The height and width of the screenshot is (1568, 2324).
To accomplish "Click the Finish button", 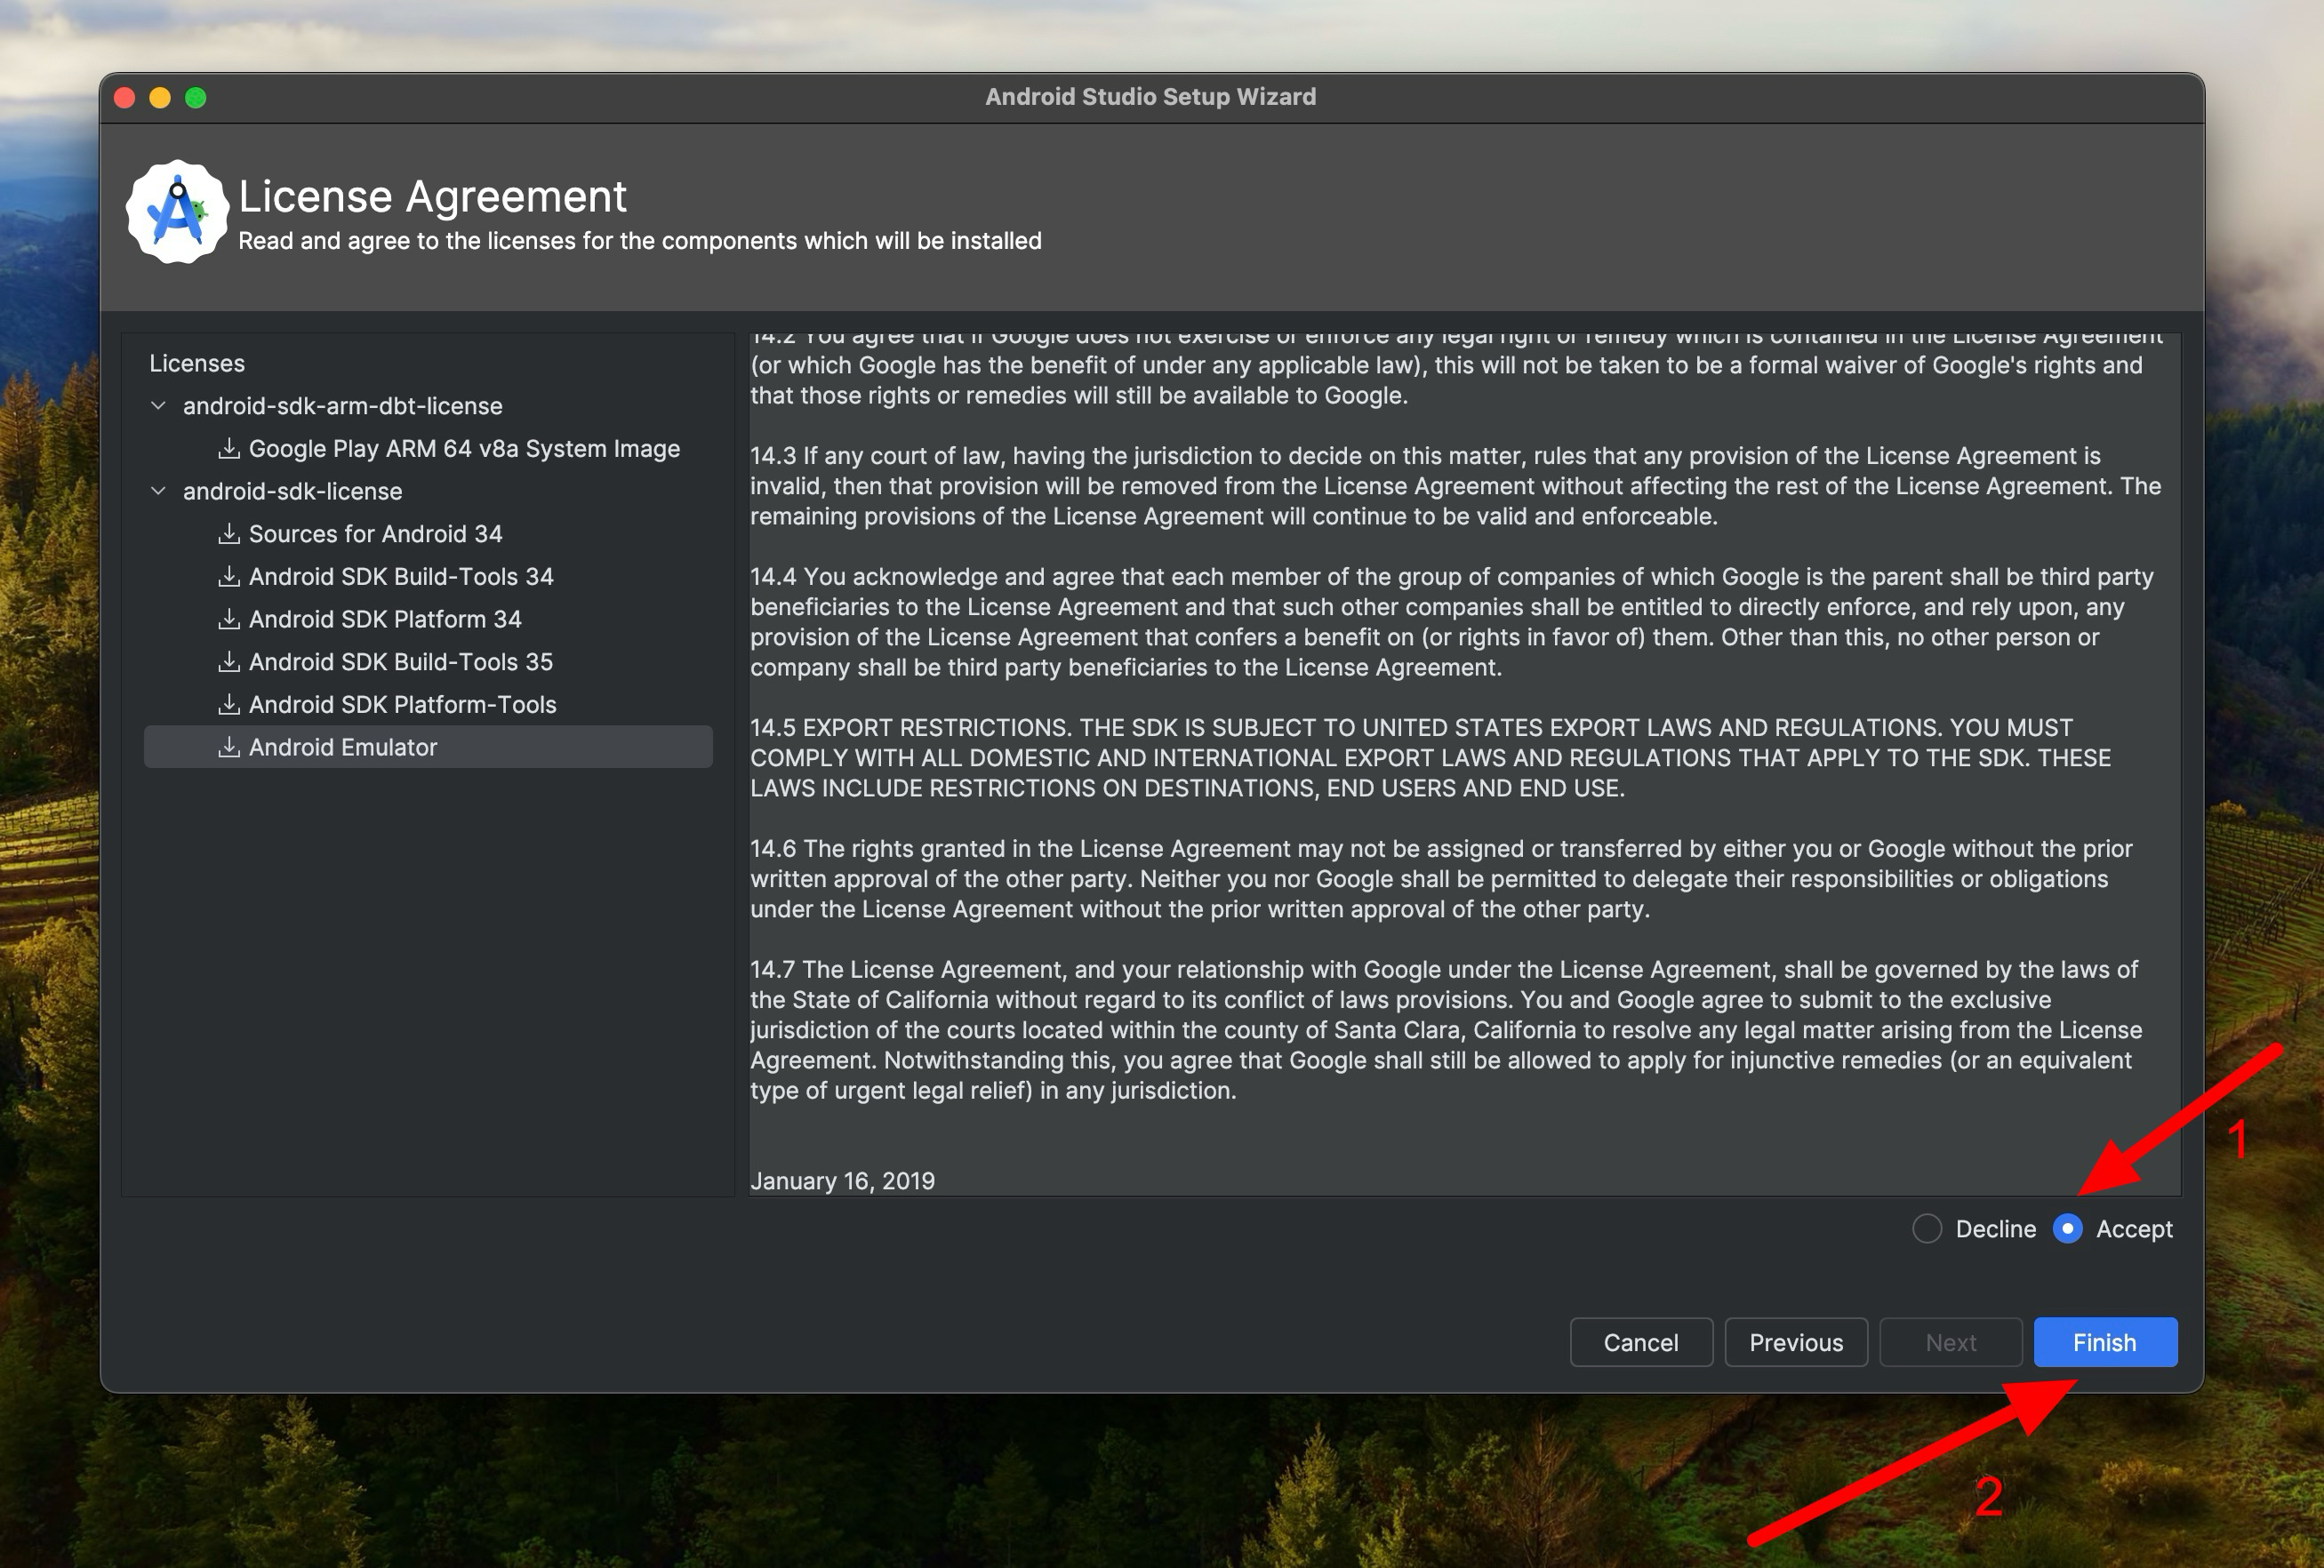I will (2102, 1340).
